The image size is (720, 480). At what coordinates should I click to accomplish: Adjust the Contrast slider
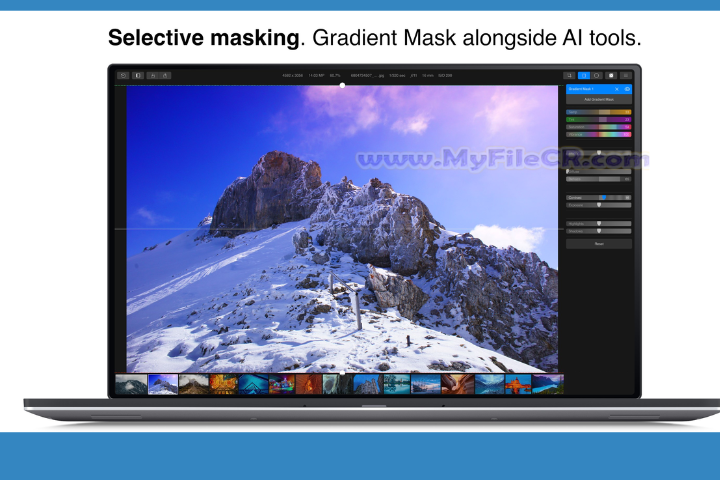pos(599,198)
